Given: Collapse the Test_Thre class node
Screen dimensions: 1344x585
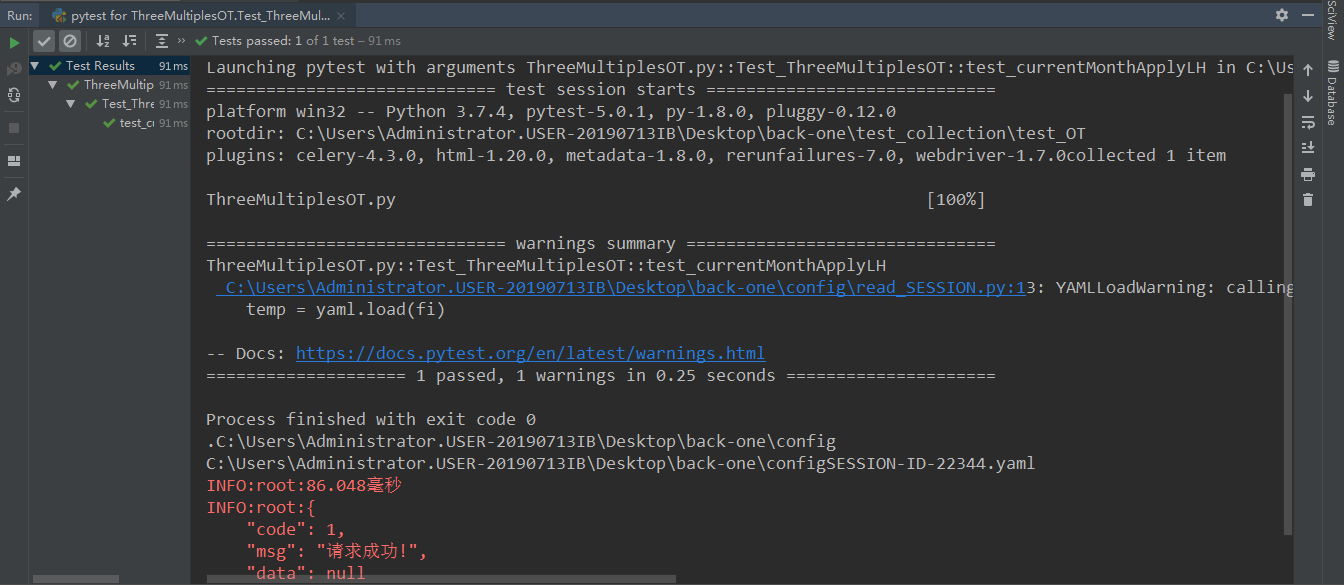Looking at the screenshot, I should [x=72, y=104].
